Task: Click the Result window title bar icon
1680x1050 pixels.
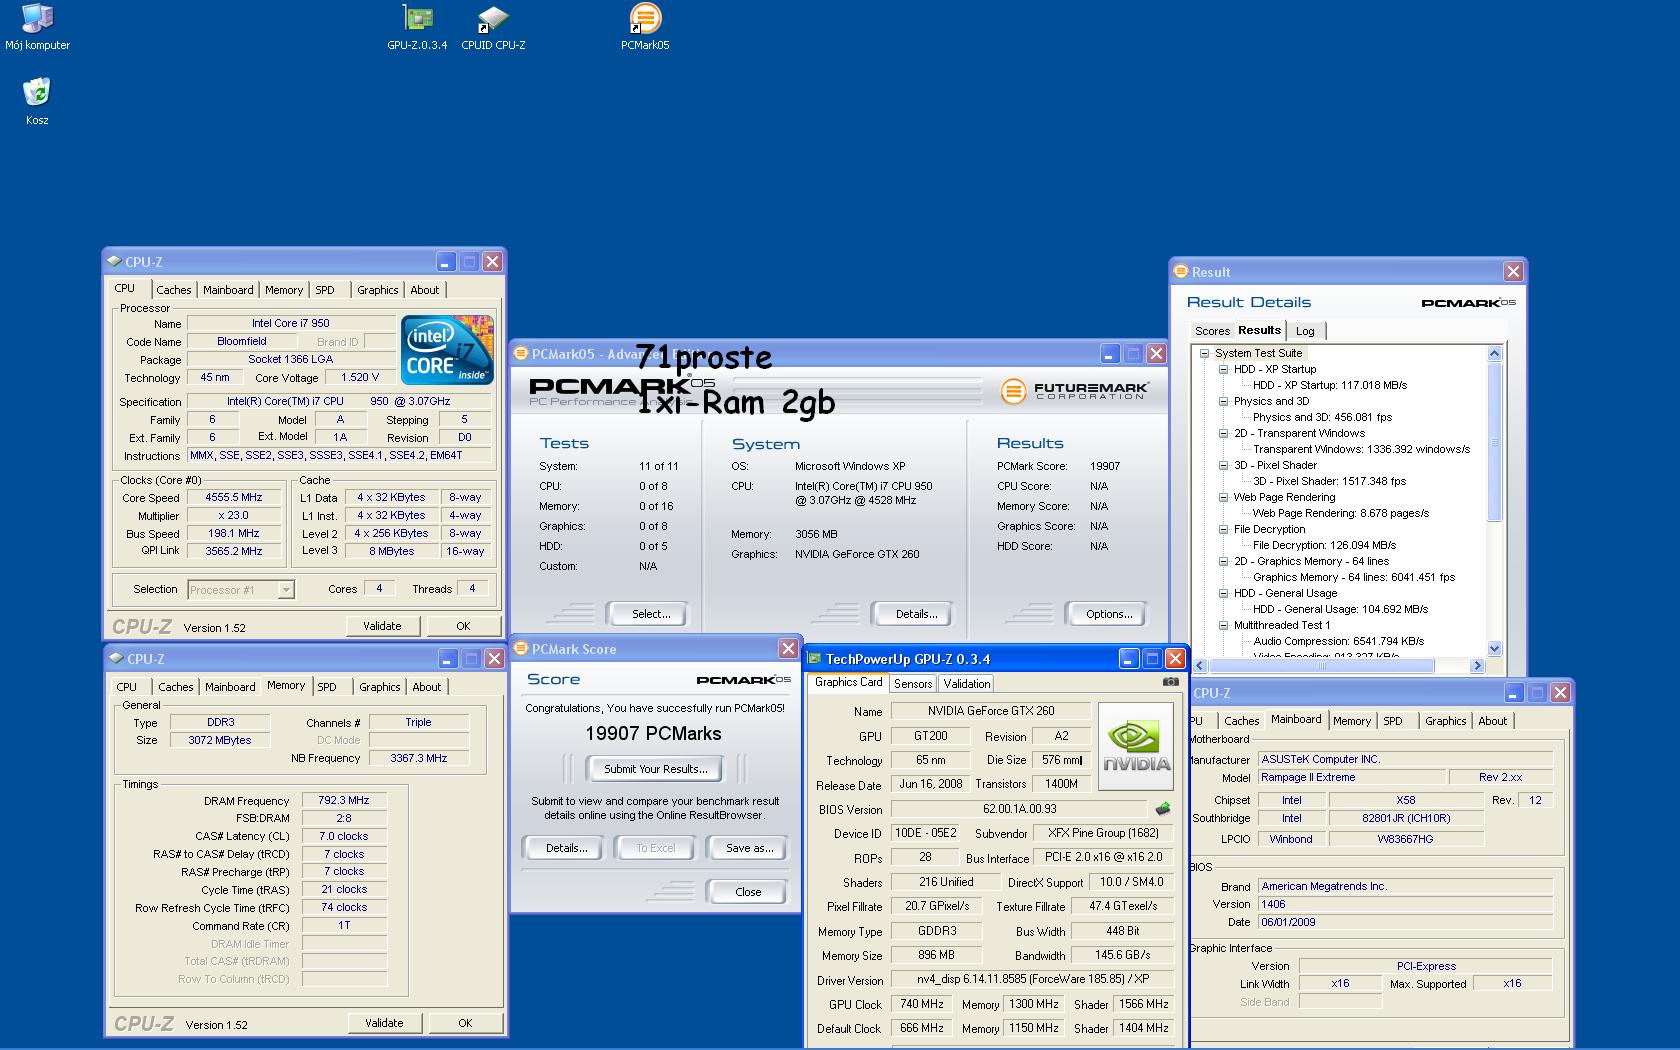Action: (x=1180, y=272)
